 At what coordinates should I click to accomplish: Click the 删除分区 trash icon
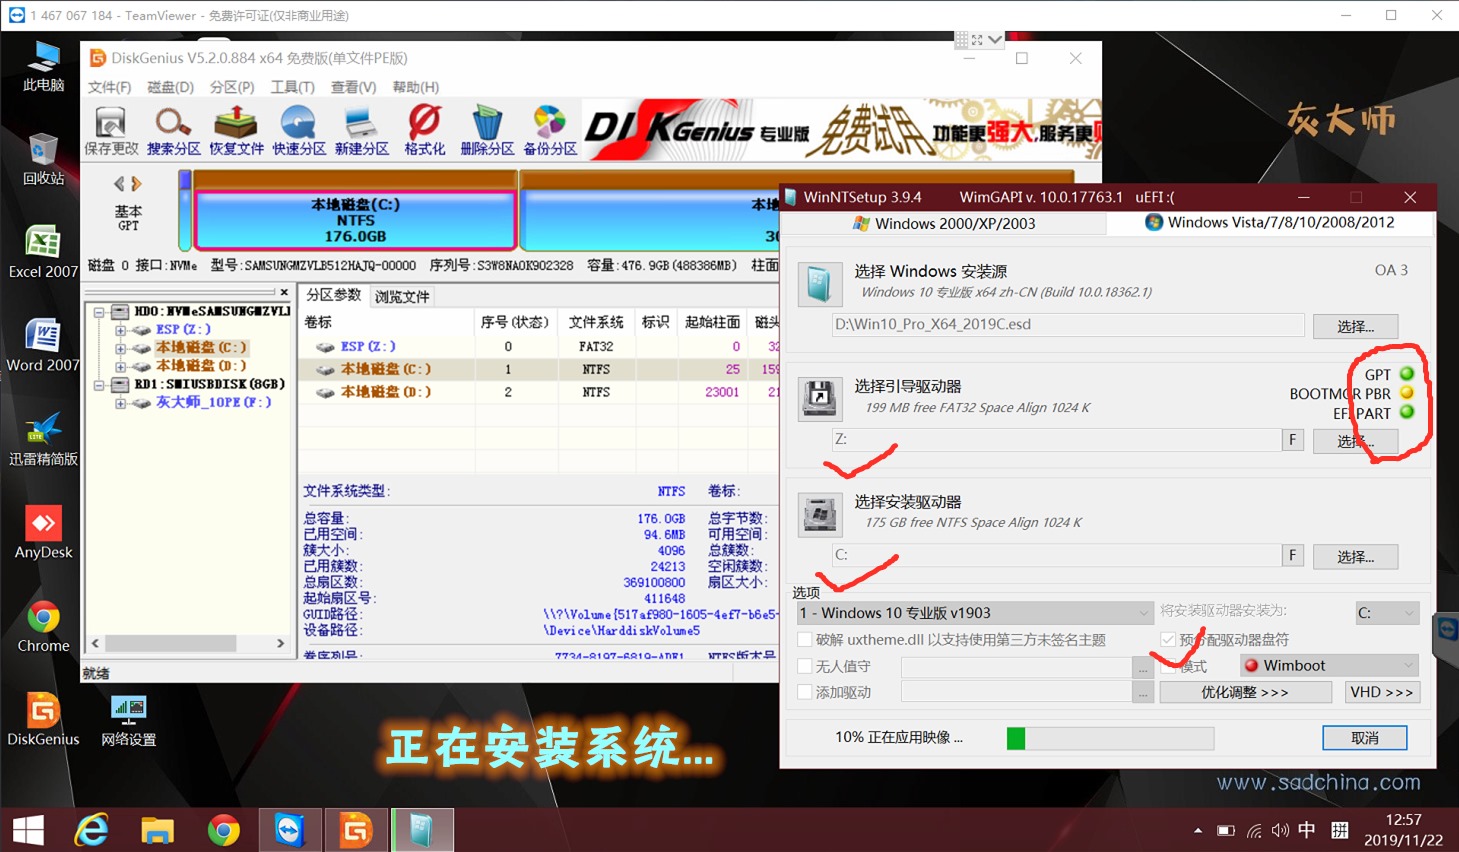tap(487, 131)
